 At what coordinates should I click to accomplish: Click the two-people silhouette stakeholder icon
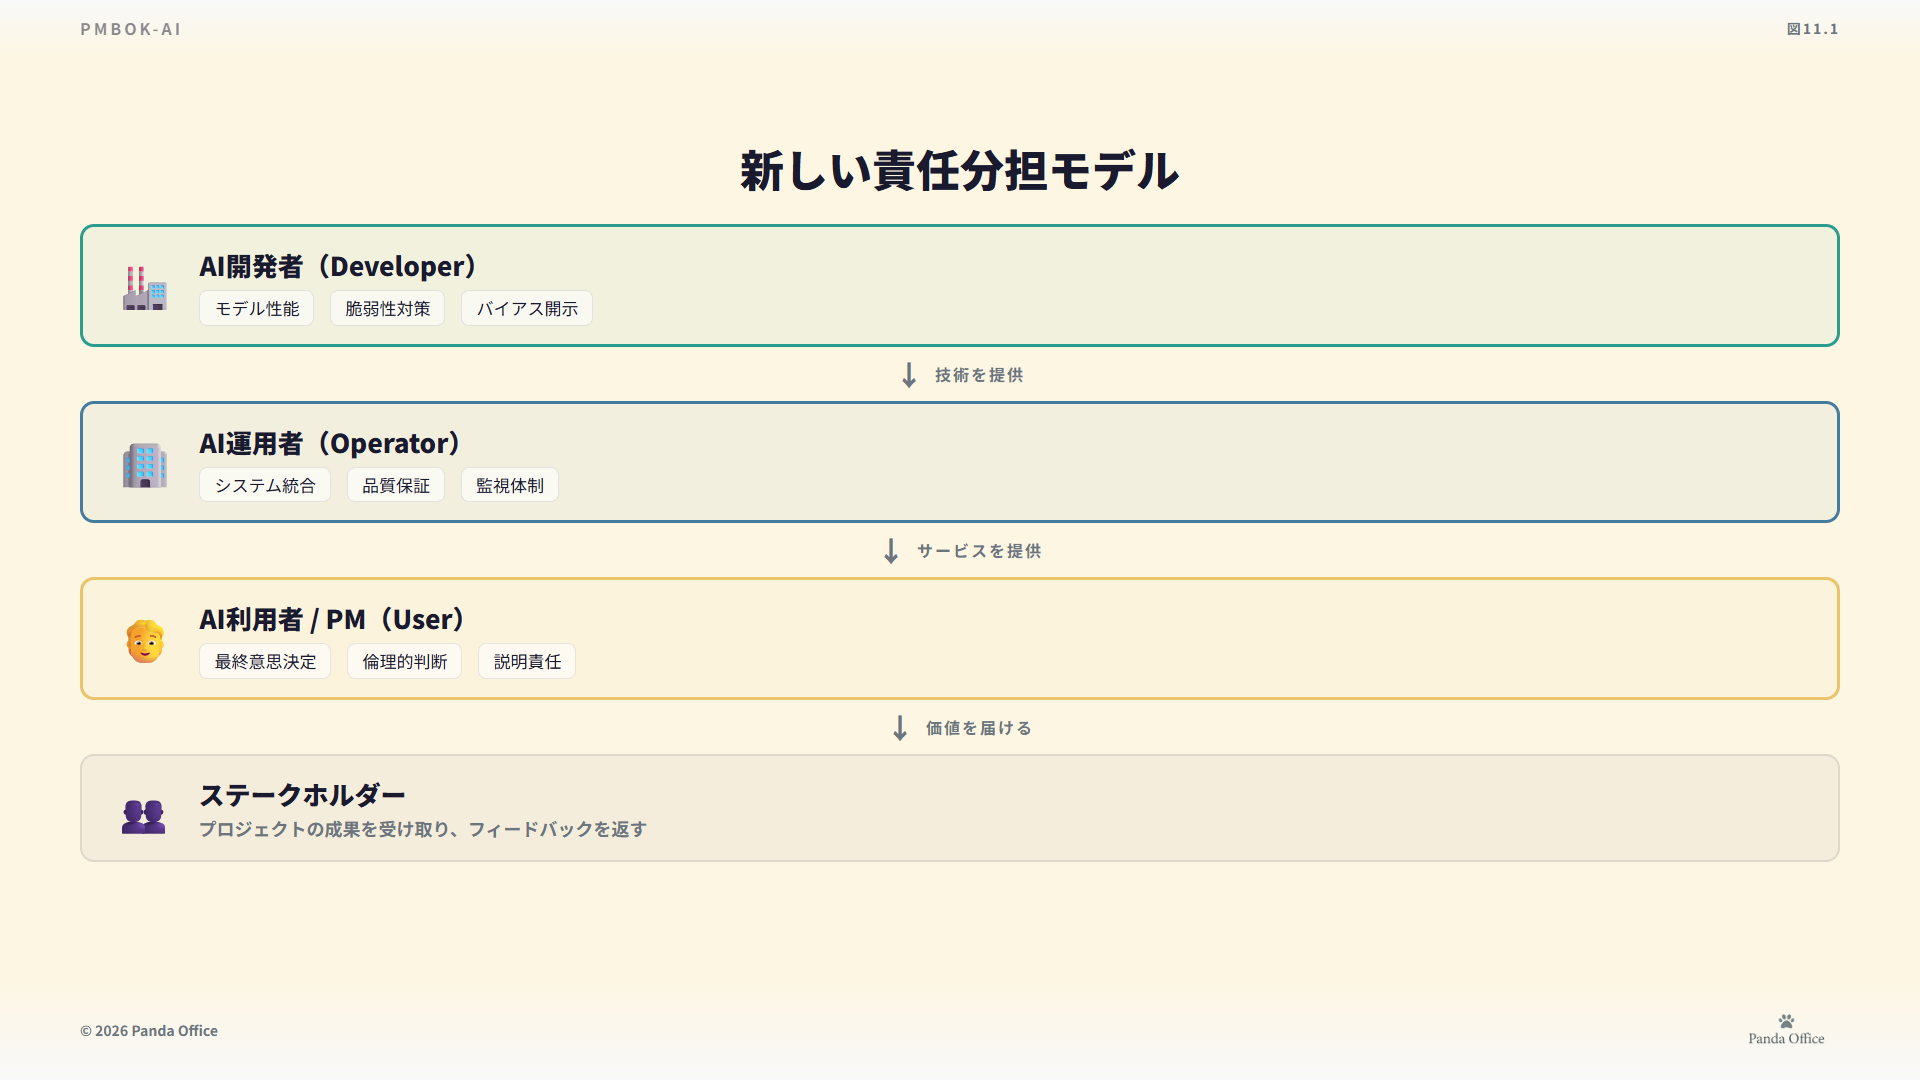[x=144, y=816]
